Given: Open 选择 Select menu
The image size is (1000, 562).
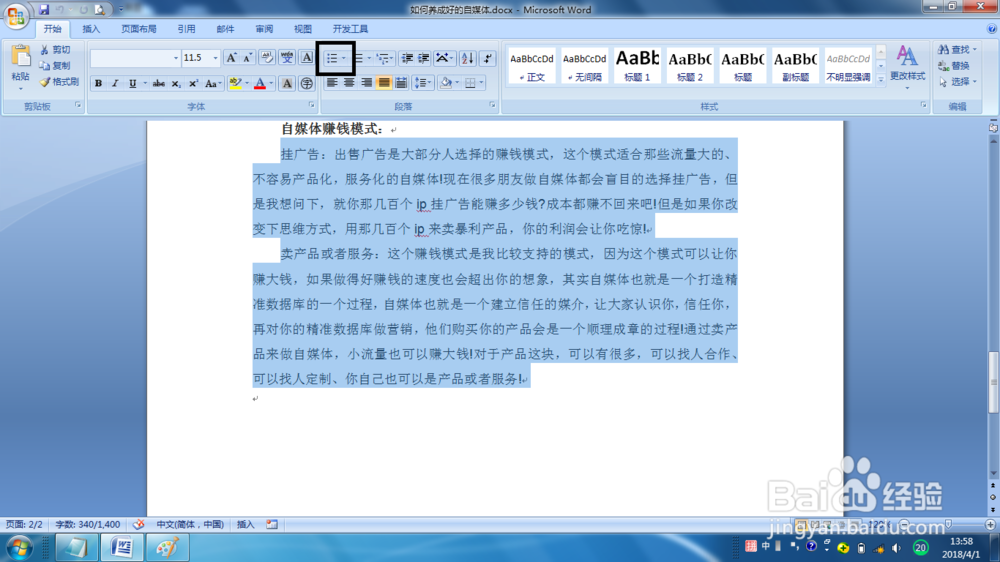Looking at the screenshot, I should (957, 82).
